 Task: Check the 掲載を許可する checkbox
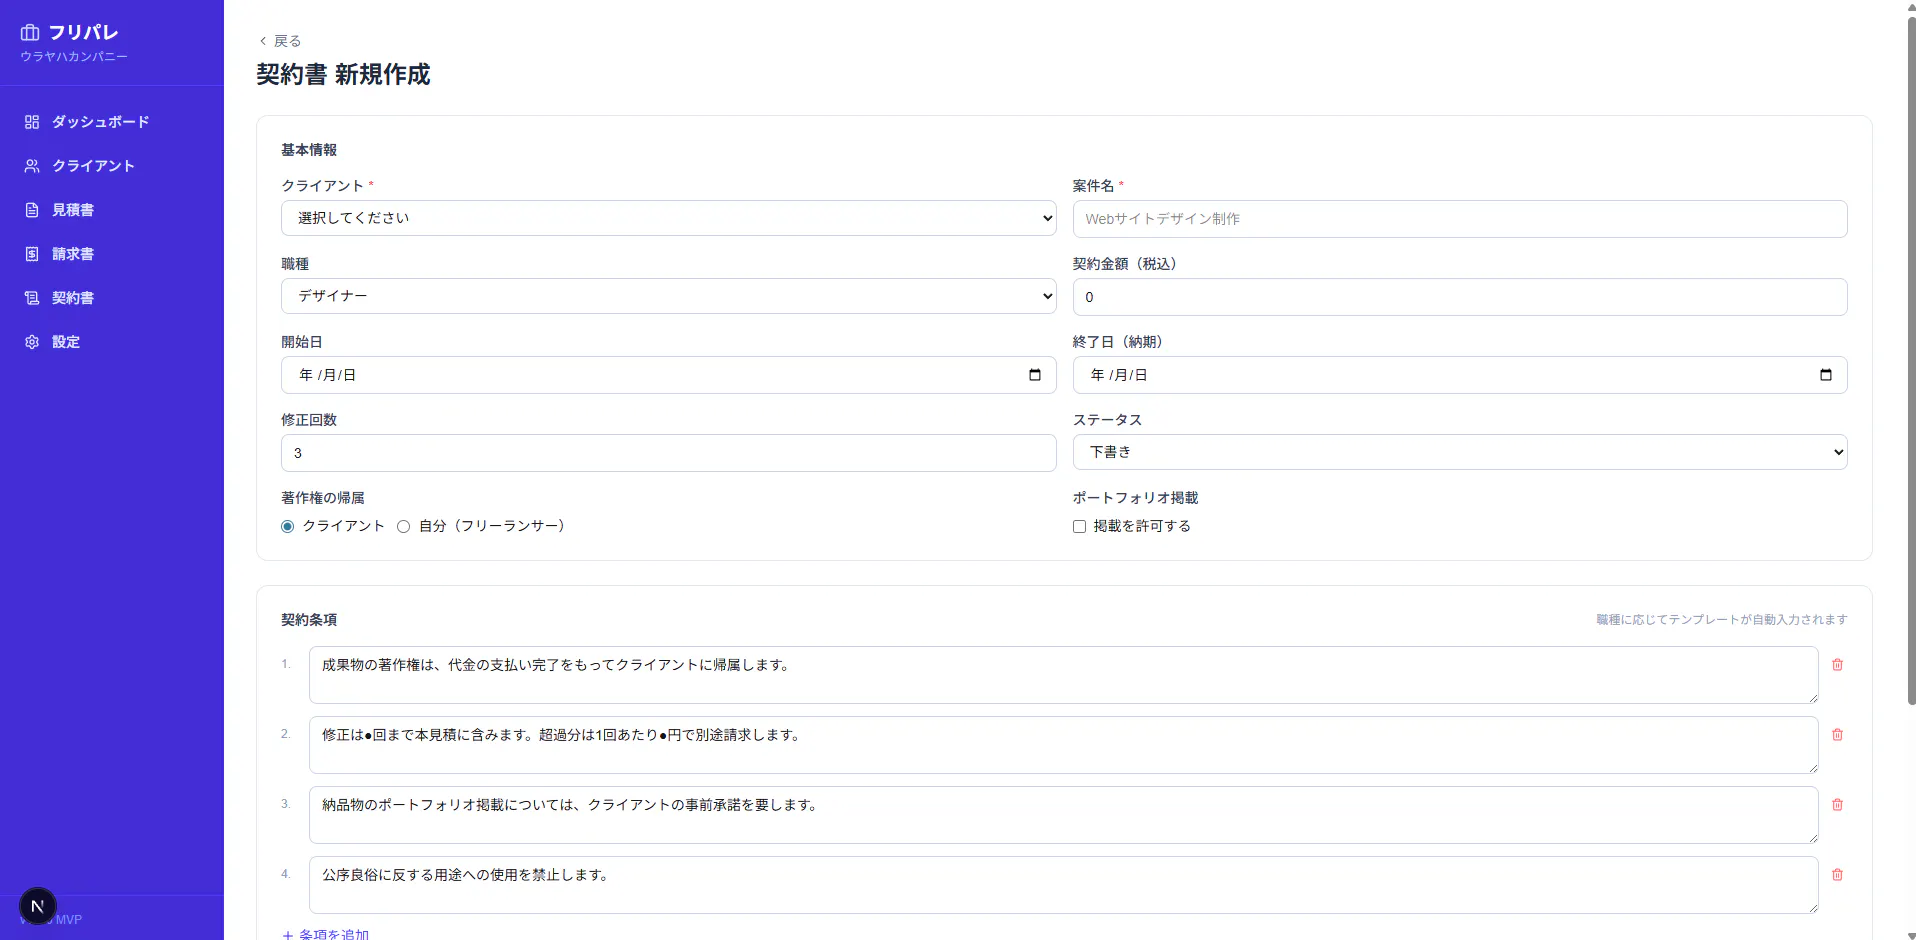point(1080,526)
